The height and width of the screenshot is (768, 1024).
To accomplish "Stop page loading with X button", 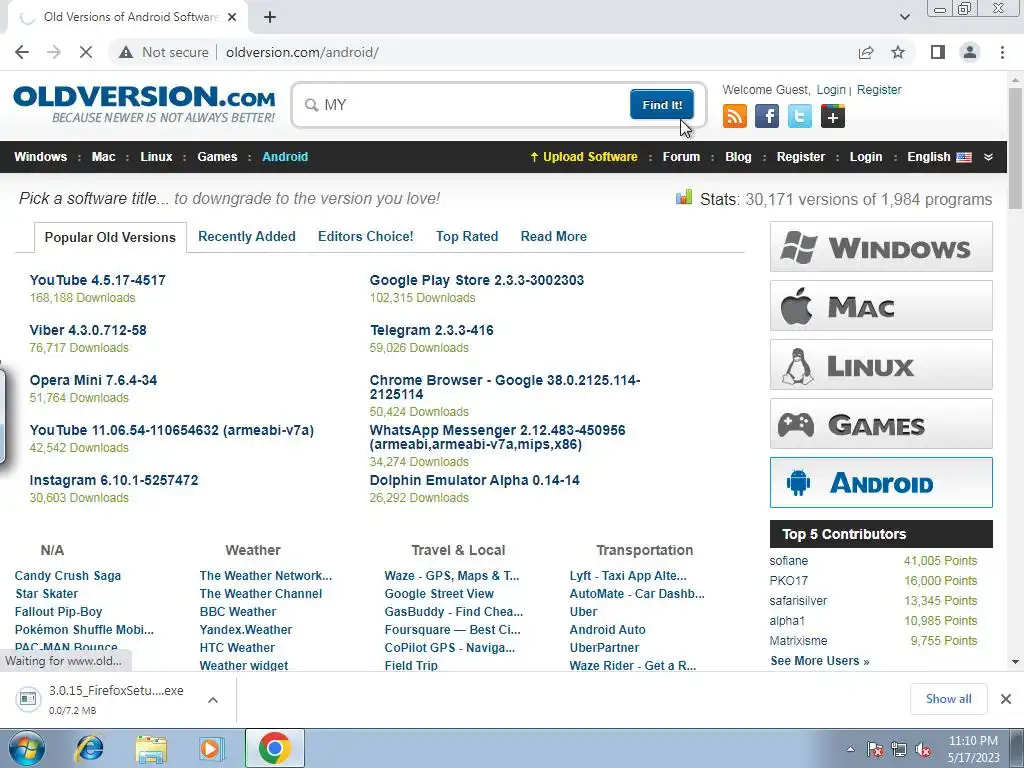I will [86, 52].
